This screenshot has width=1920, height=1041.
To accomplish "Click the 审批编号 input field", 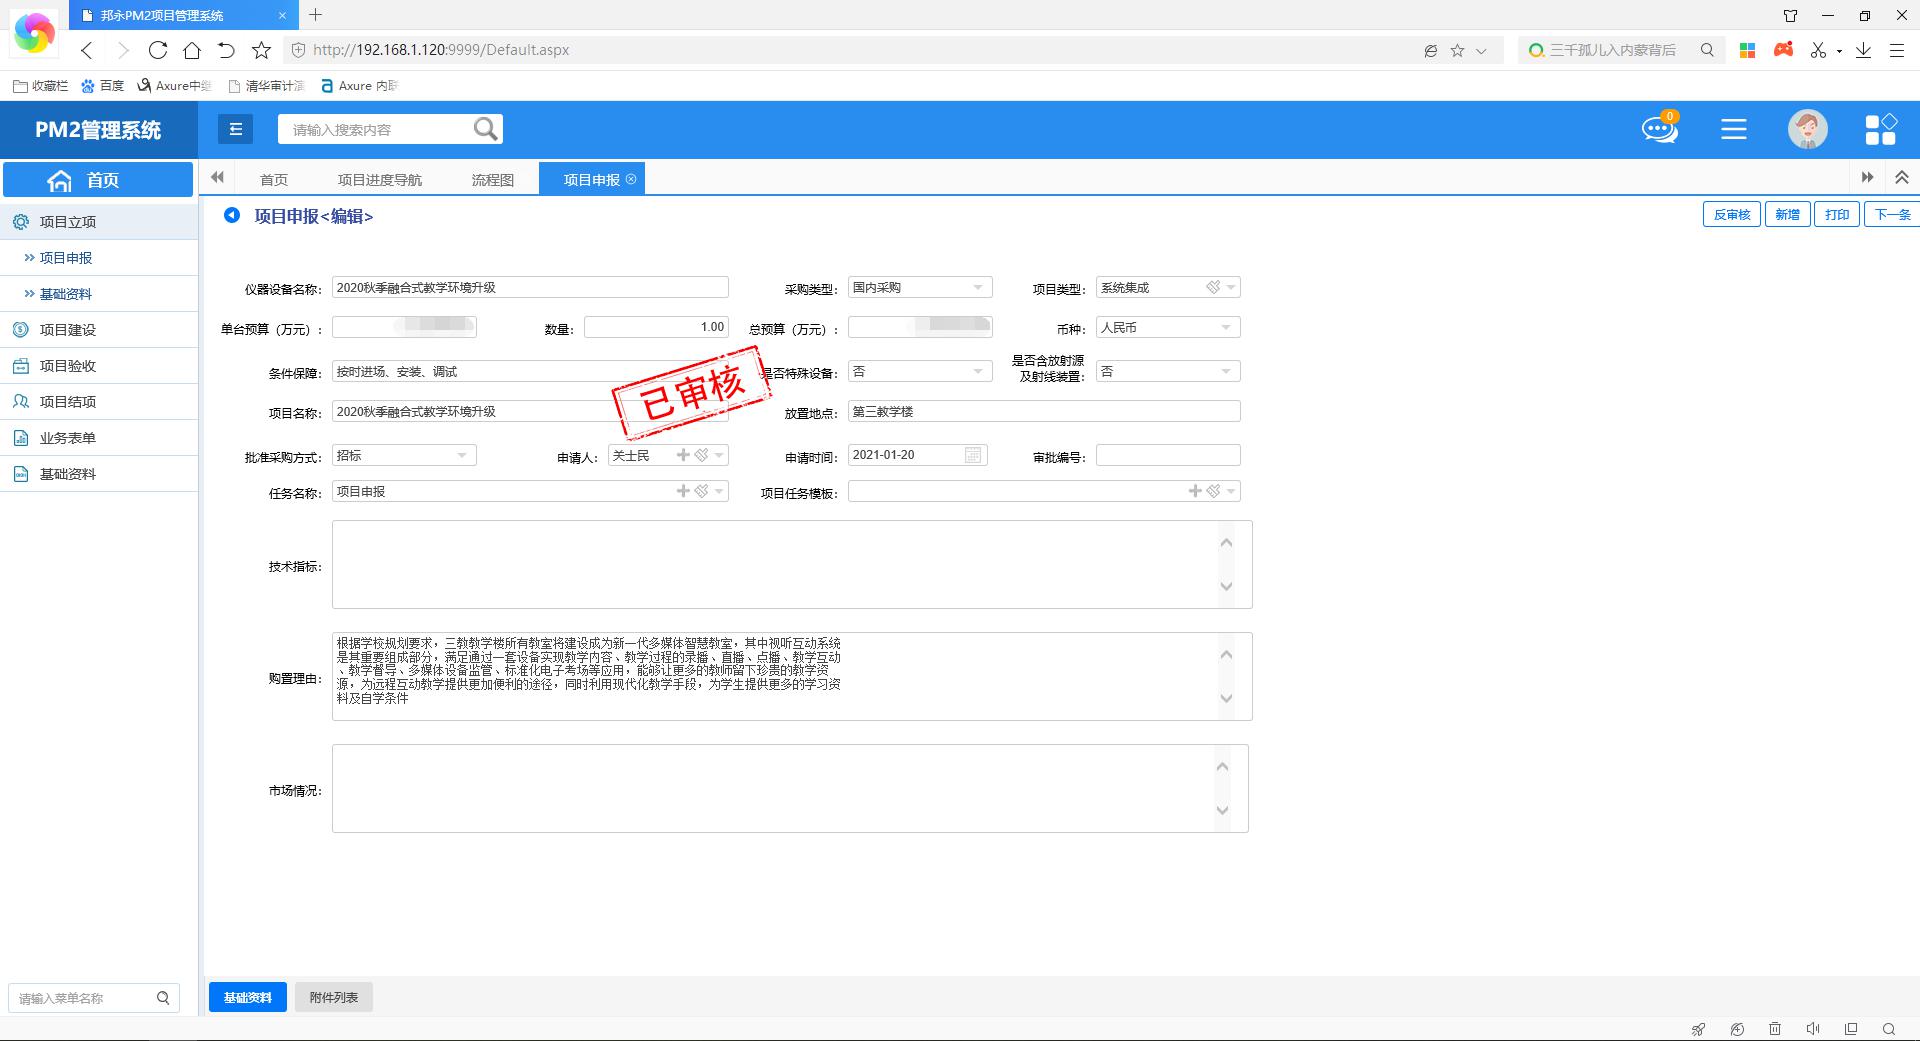I will click(1167, 456).
